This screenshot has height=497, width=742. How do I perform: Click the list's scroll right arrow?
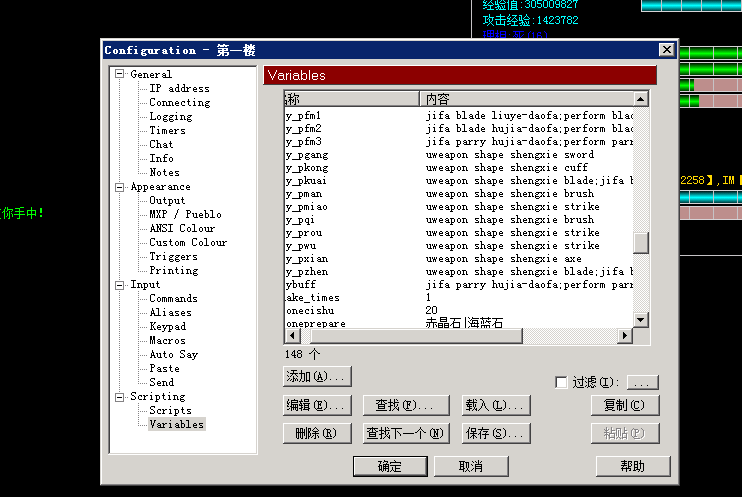tap(625, 336)
